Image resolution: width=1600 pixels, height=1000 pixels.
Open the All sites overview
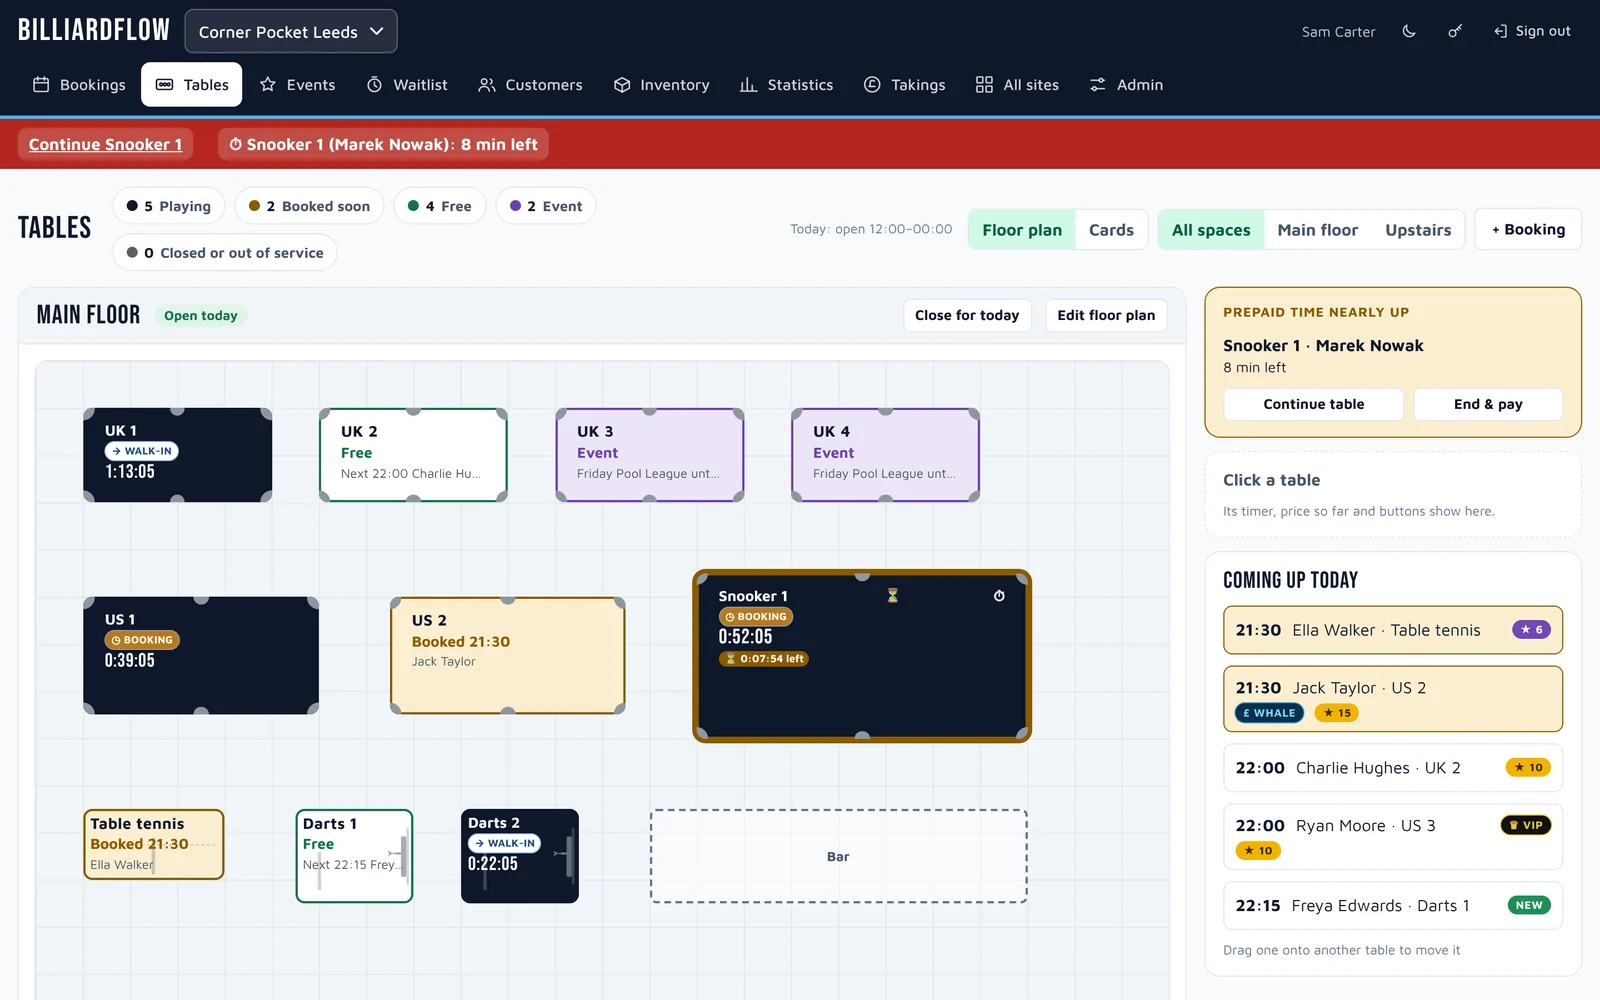coord(1017,85)
